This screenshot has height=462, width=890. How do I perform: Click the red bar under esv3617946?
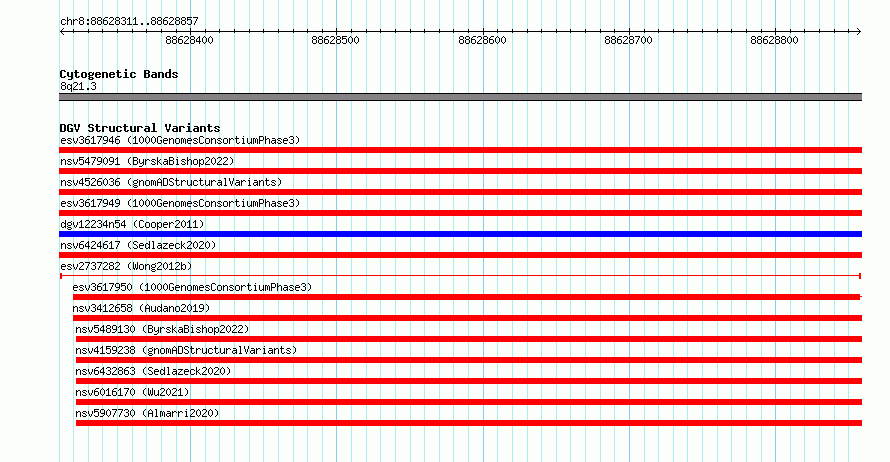pos(460,150)
